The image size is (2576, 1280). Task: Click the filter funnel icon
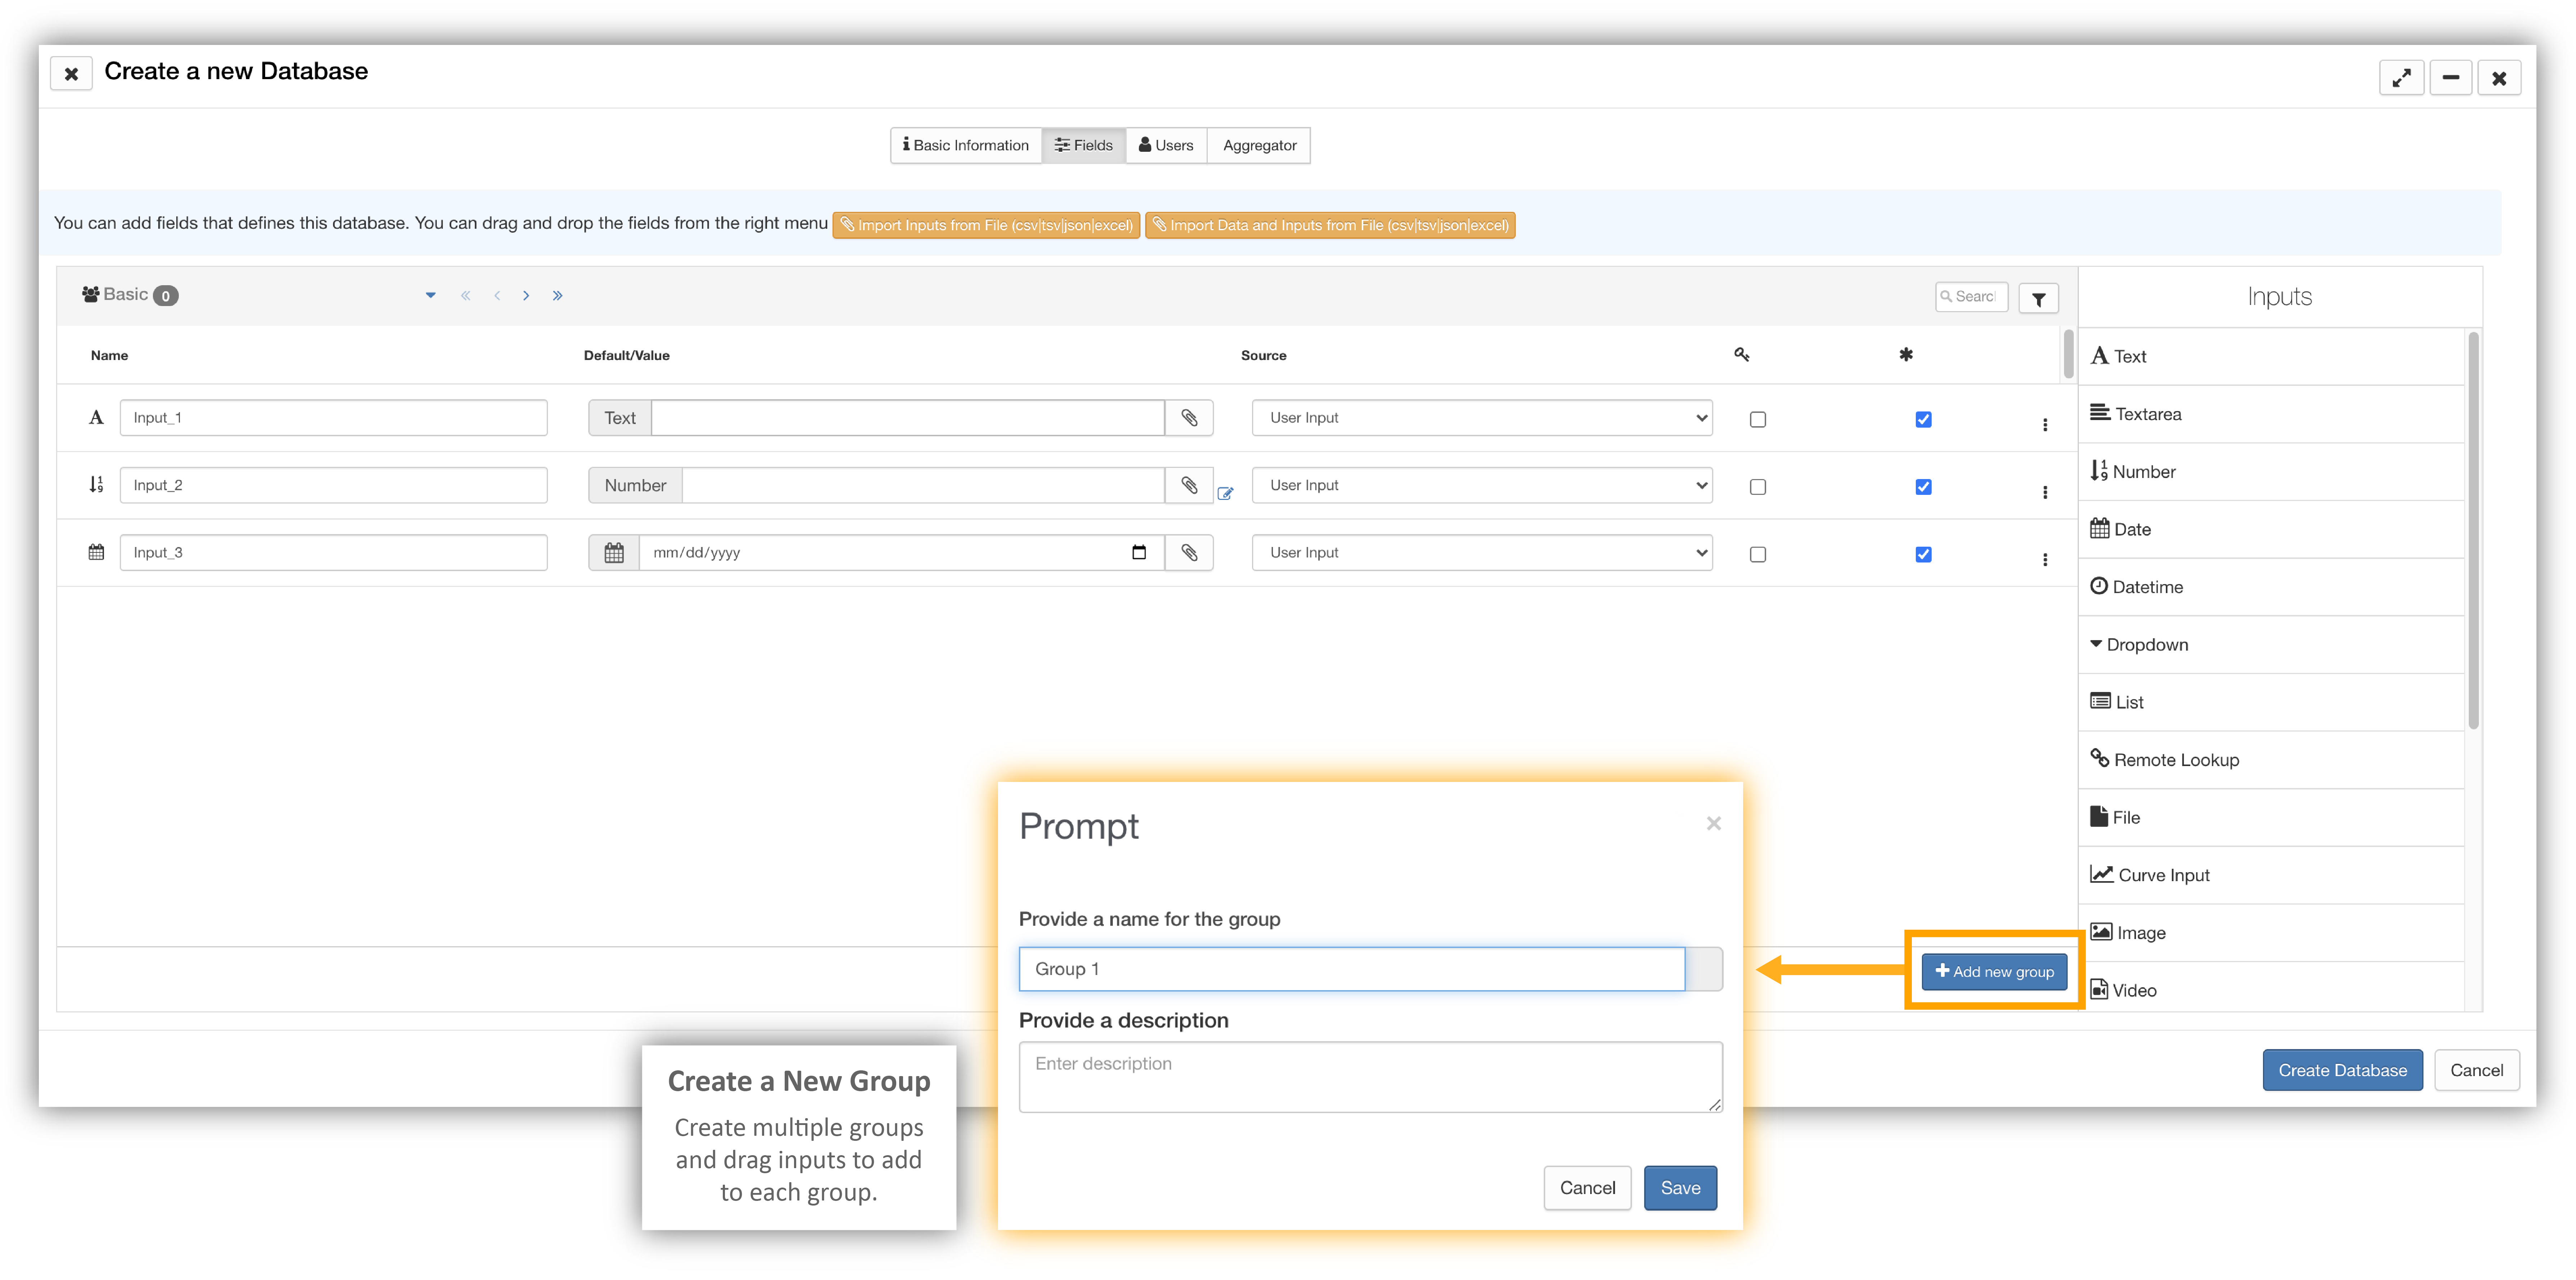point(2038,299)
